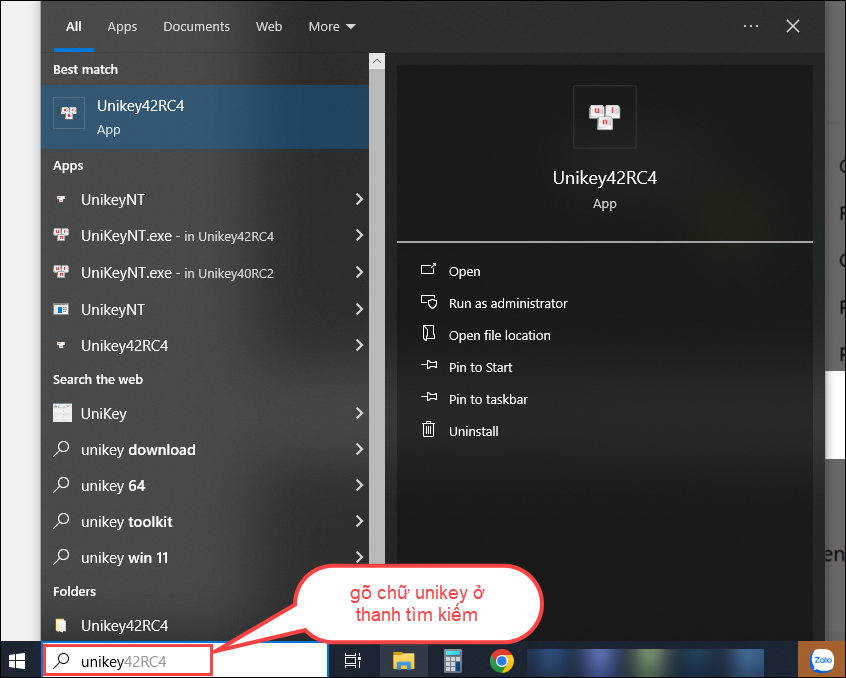
Task: Click the Open icon in the preview pane
Action: tap(428, 269)
